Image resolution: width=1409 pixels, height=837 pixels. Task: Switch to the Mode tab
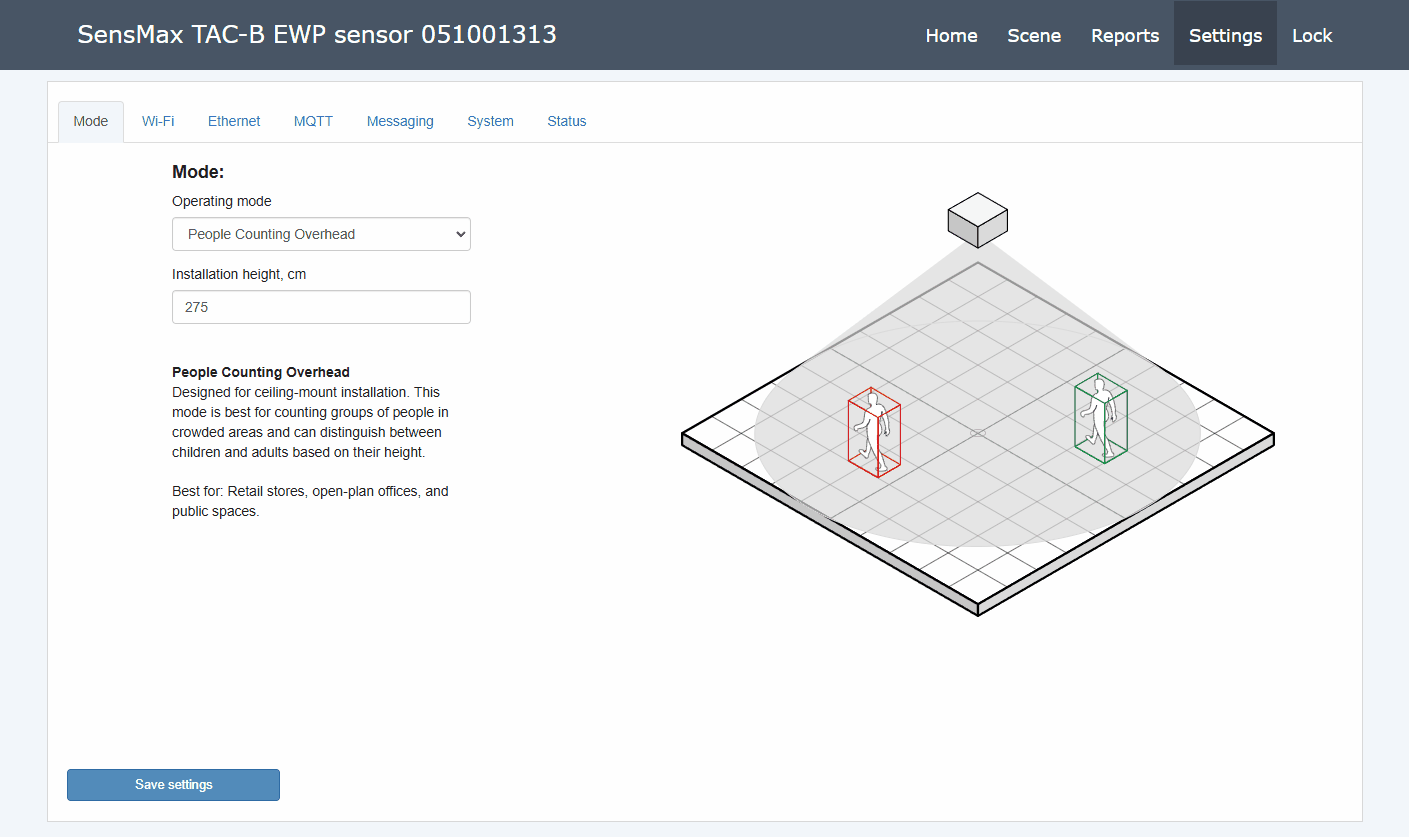pyautogui.click(x=91, y=121)
